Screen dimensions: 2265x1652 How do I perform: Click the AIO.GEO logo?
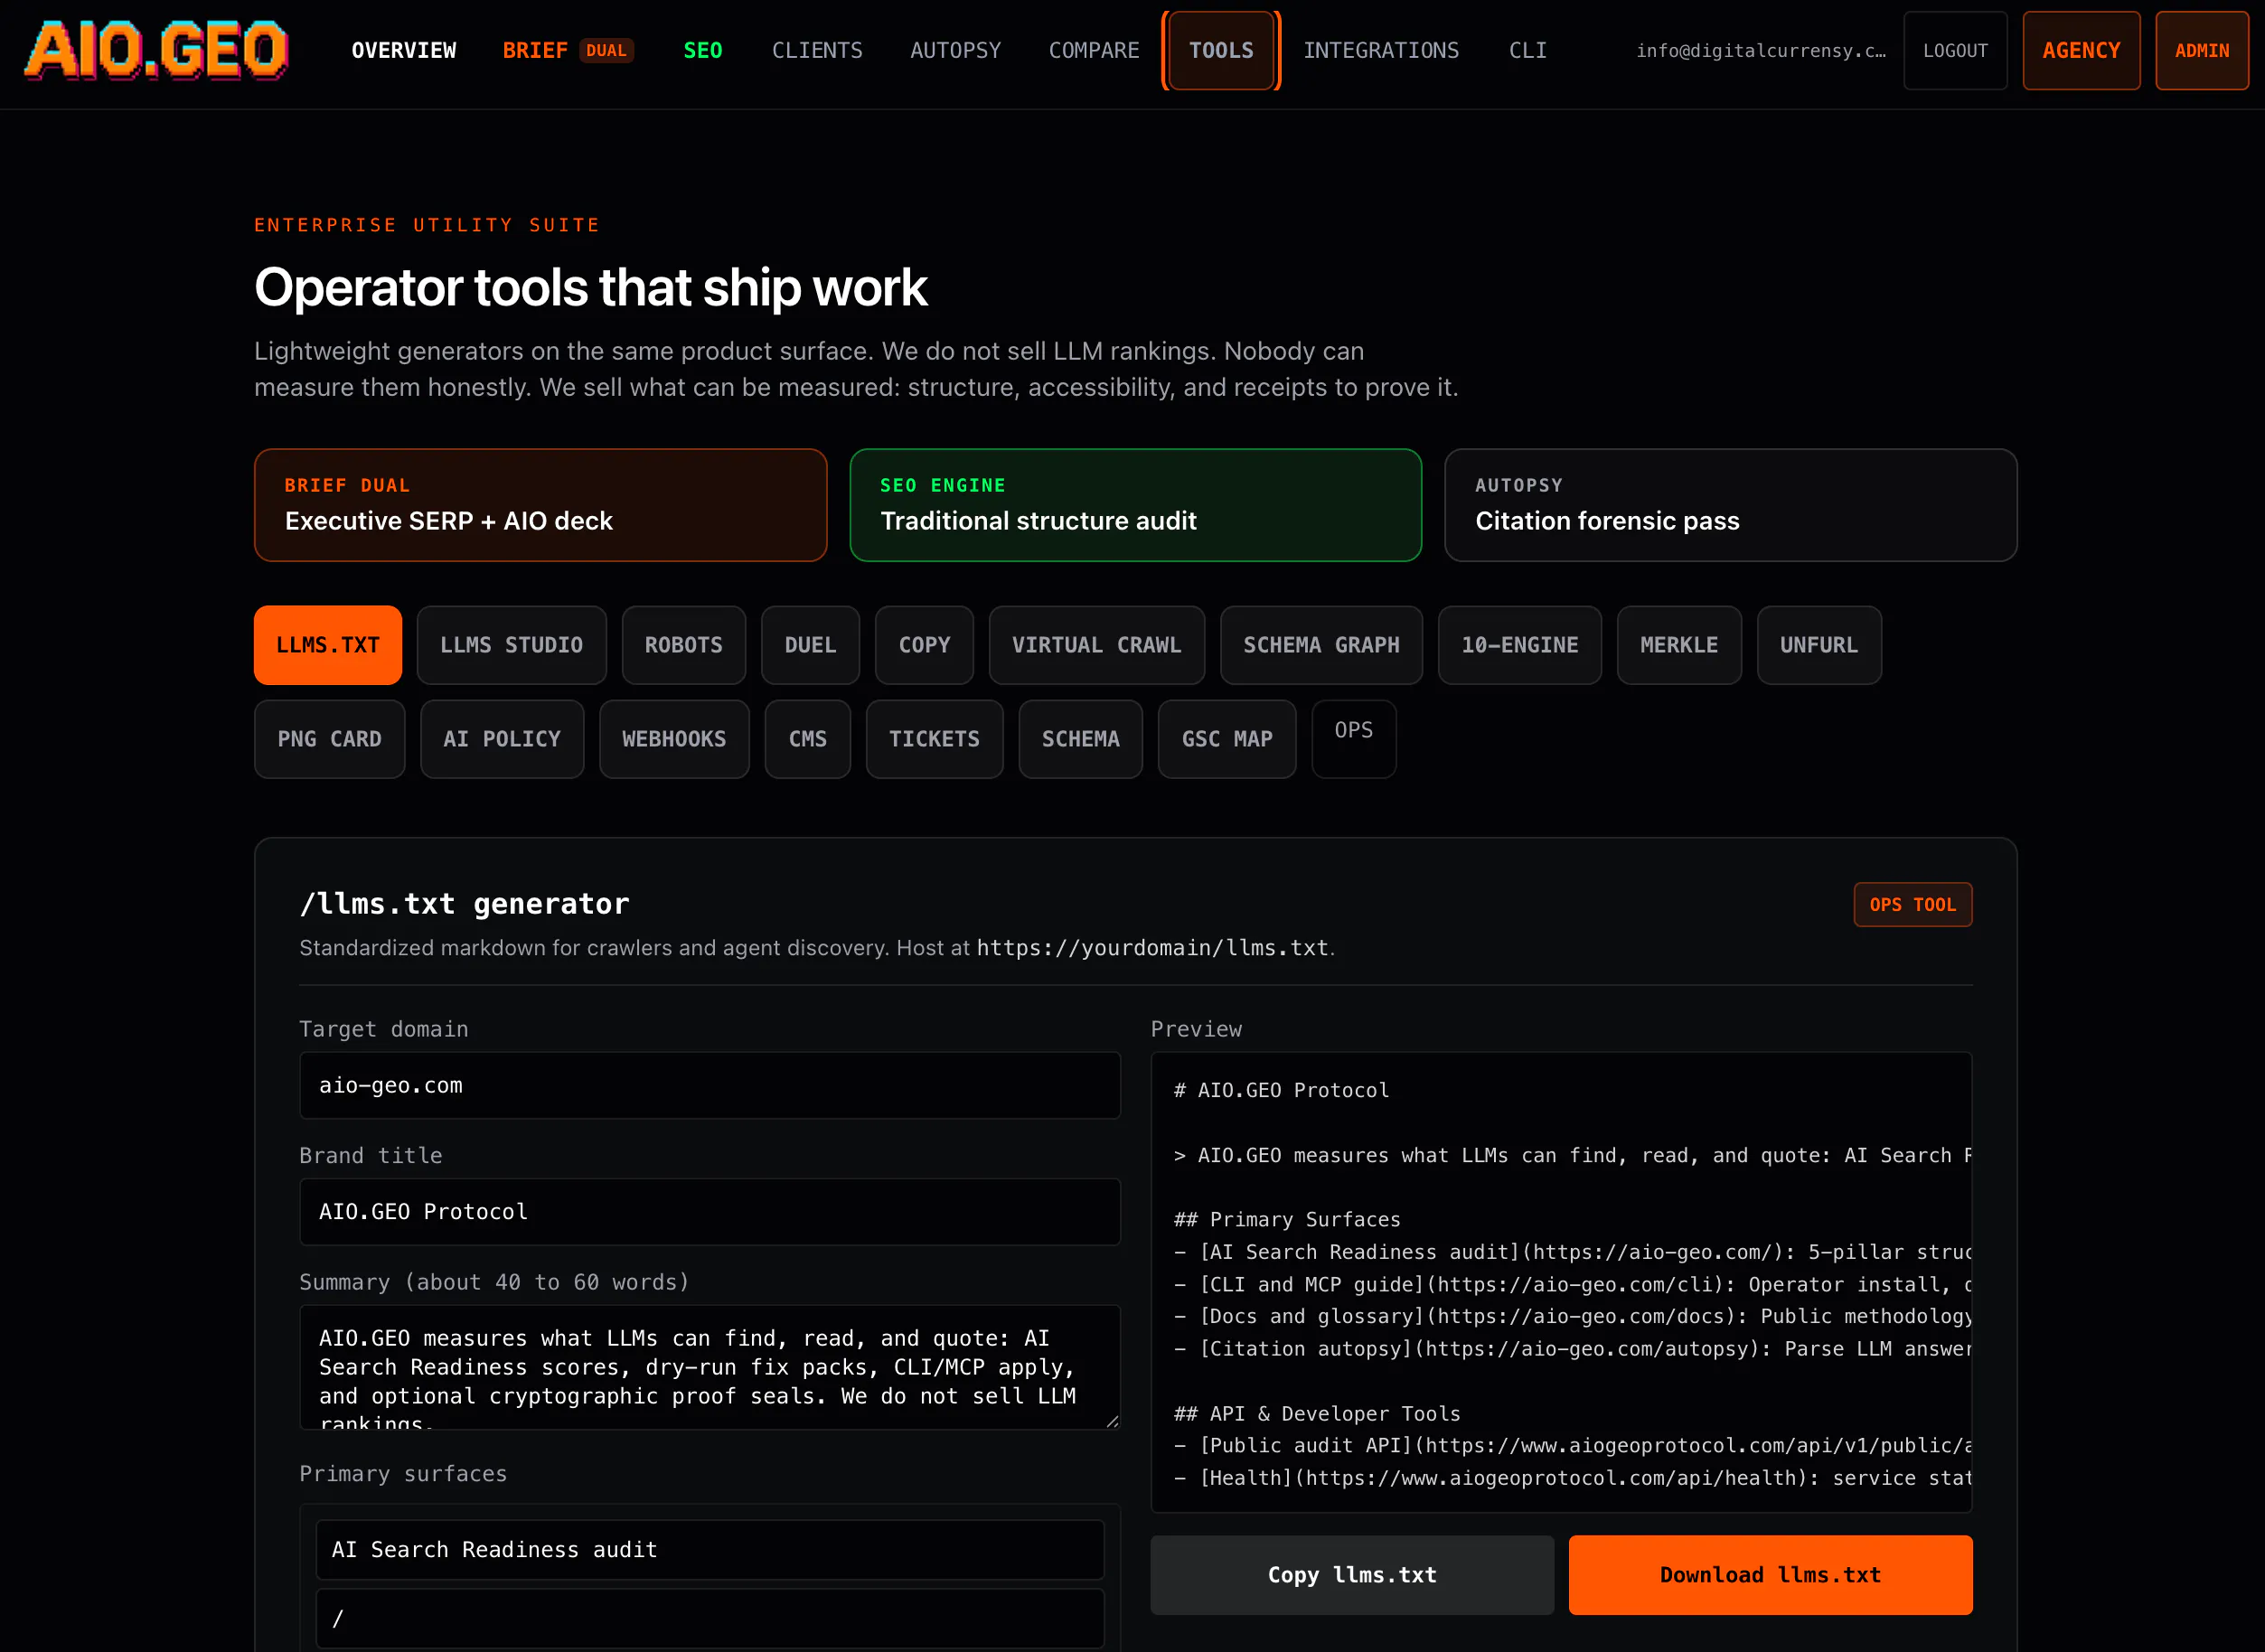tap(157, 50)
